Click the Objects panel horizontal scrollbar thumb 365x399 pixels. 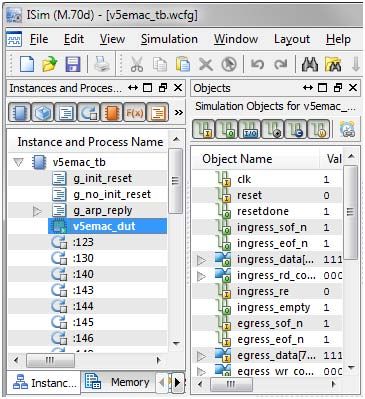231,384
